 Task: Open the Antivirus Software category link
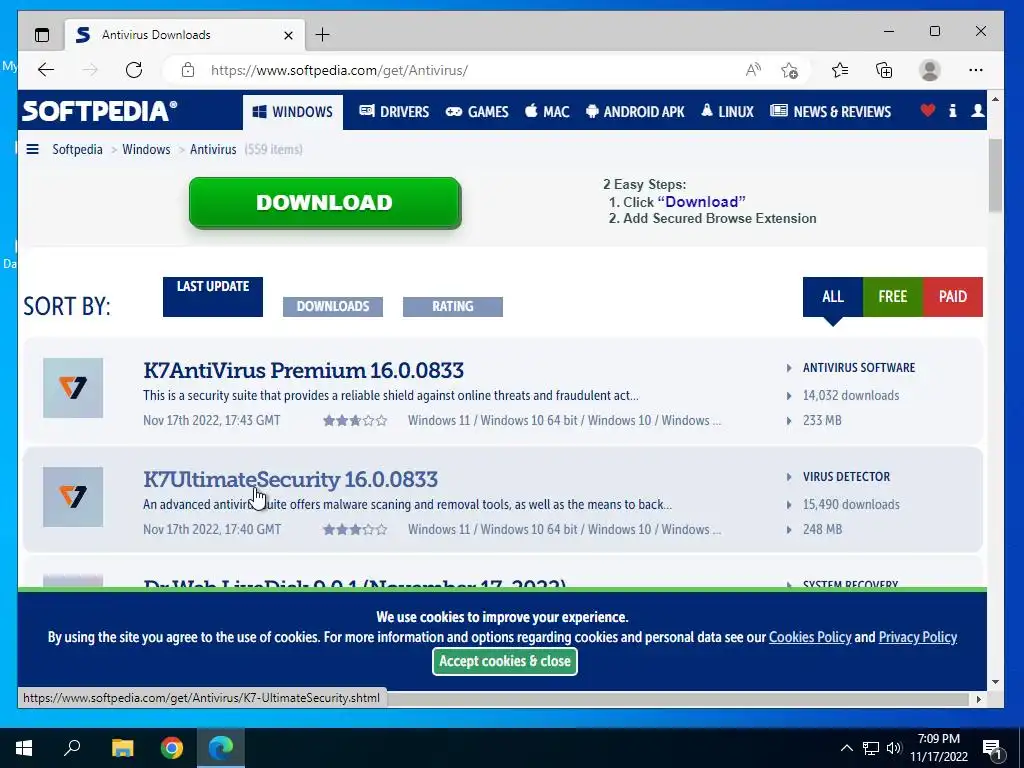point(859,368)
